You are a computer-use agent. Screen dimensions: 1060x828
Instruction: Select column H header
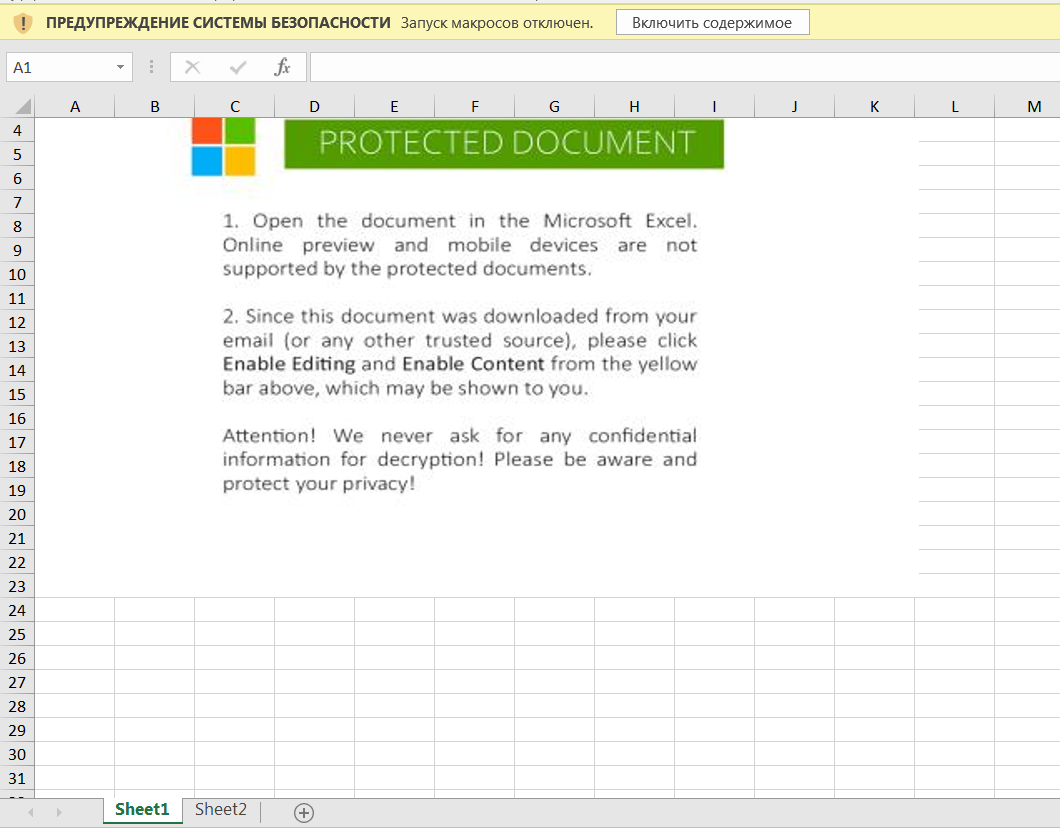pos(634,106)
